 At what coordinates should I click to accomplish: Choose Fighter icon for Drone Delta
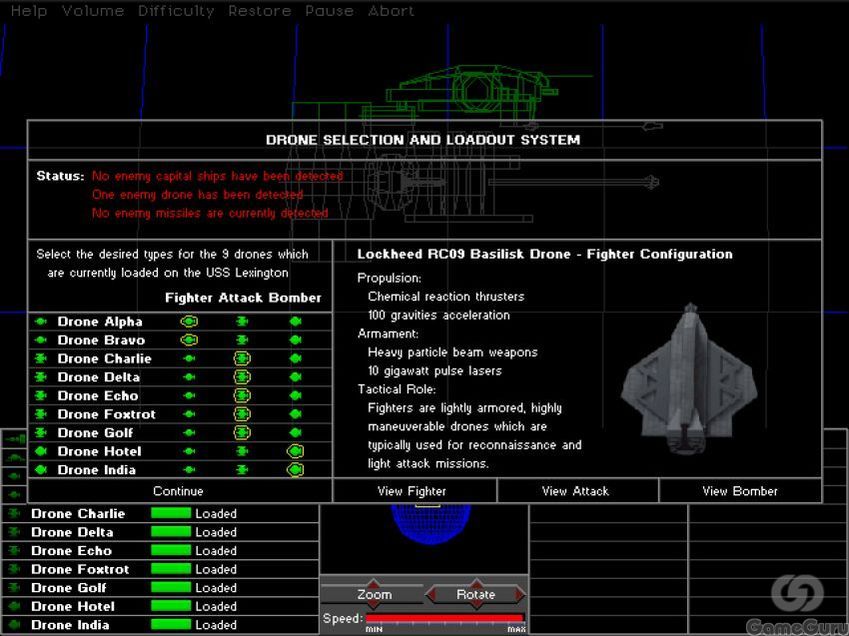coord(189,377)
